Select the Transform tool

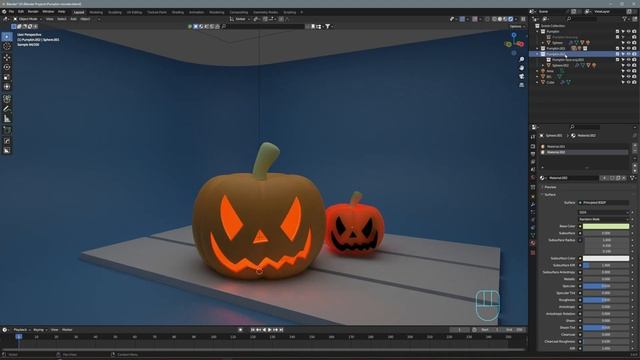7,87
